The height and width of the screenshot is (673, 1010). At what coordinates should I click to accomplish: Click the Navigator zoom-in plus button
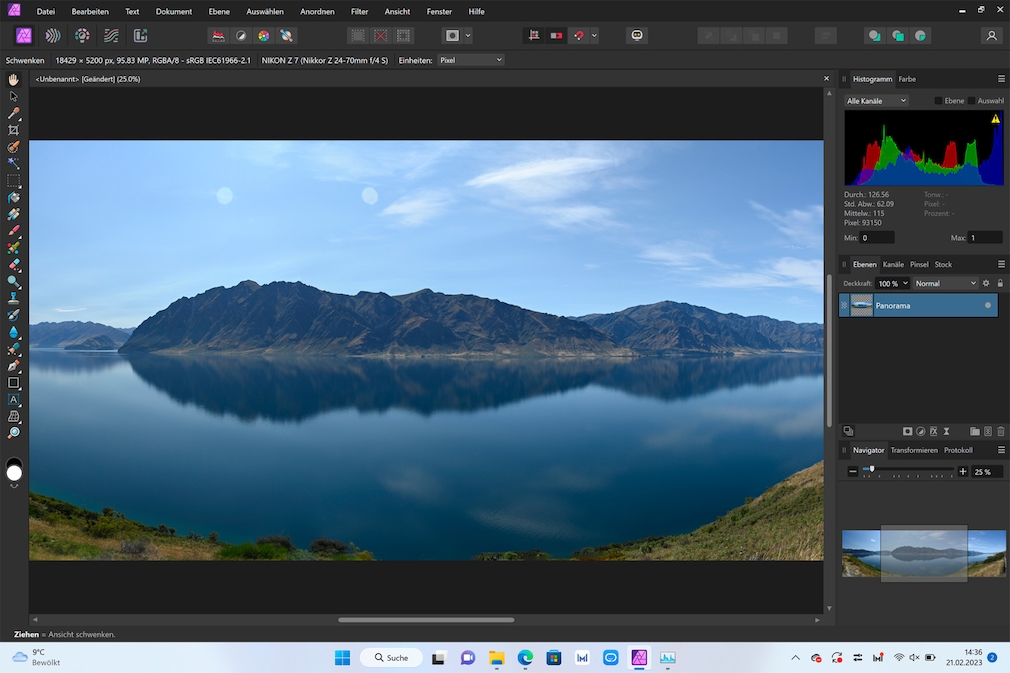[962, 471]
